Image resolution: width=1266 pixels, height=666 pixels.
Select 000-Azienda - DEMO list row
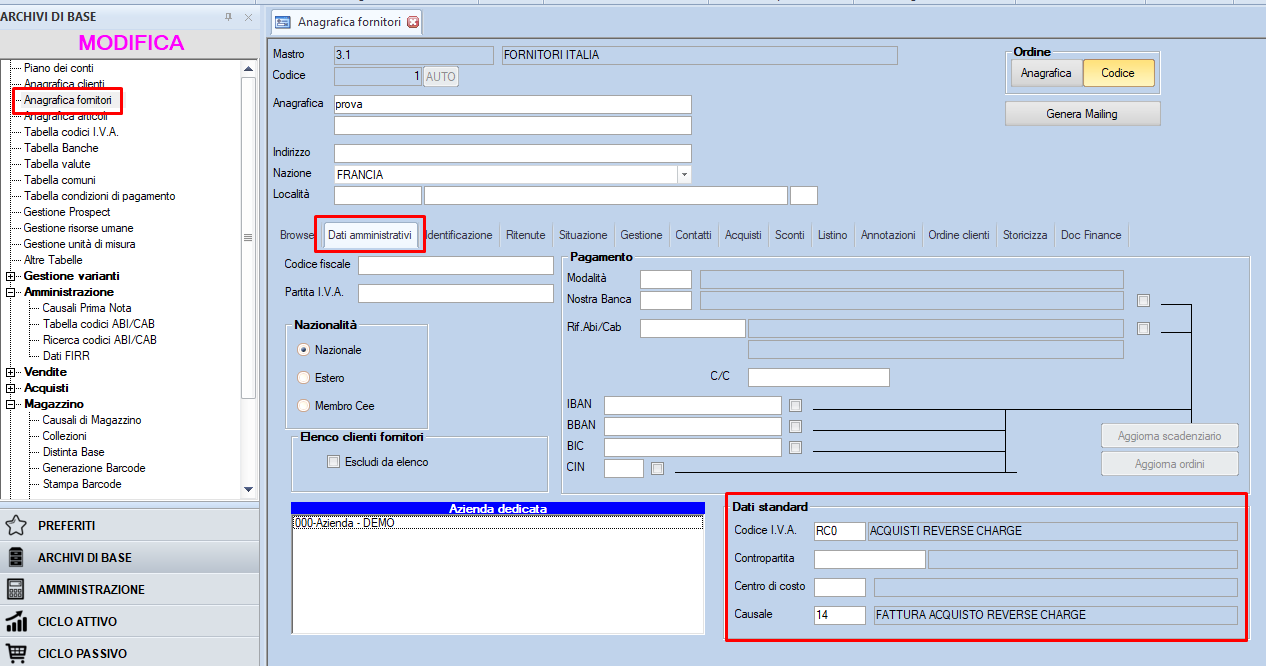(x=497, y=523)
